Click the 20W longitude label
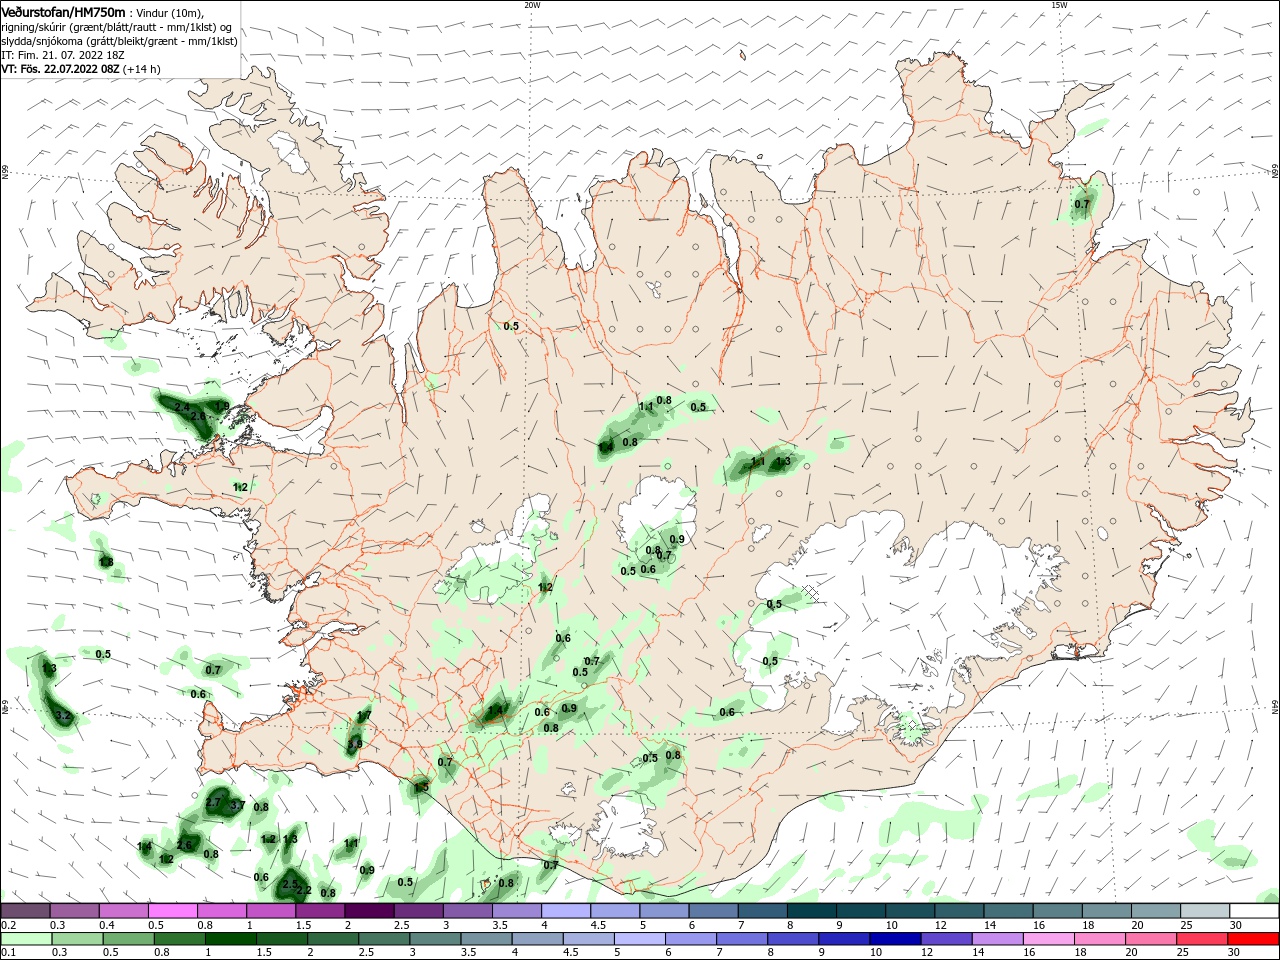1280x960 pixels. (532, 5)
